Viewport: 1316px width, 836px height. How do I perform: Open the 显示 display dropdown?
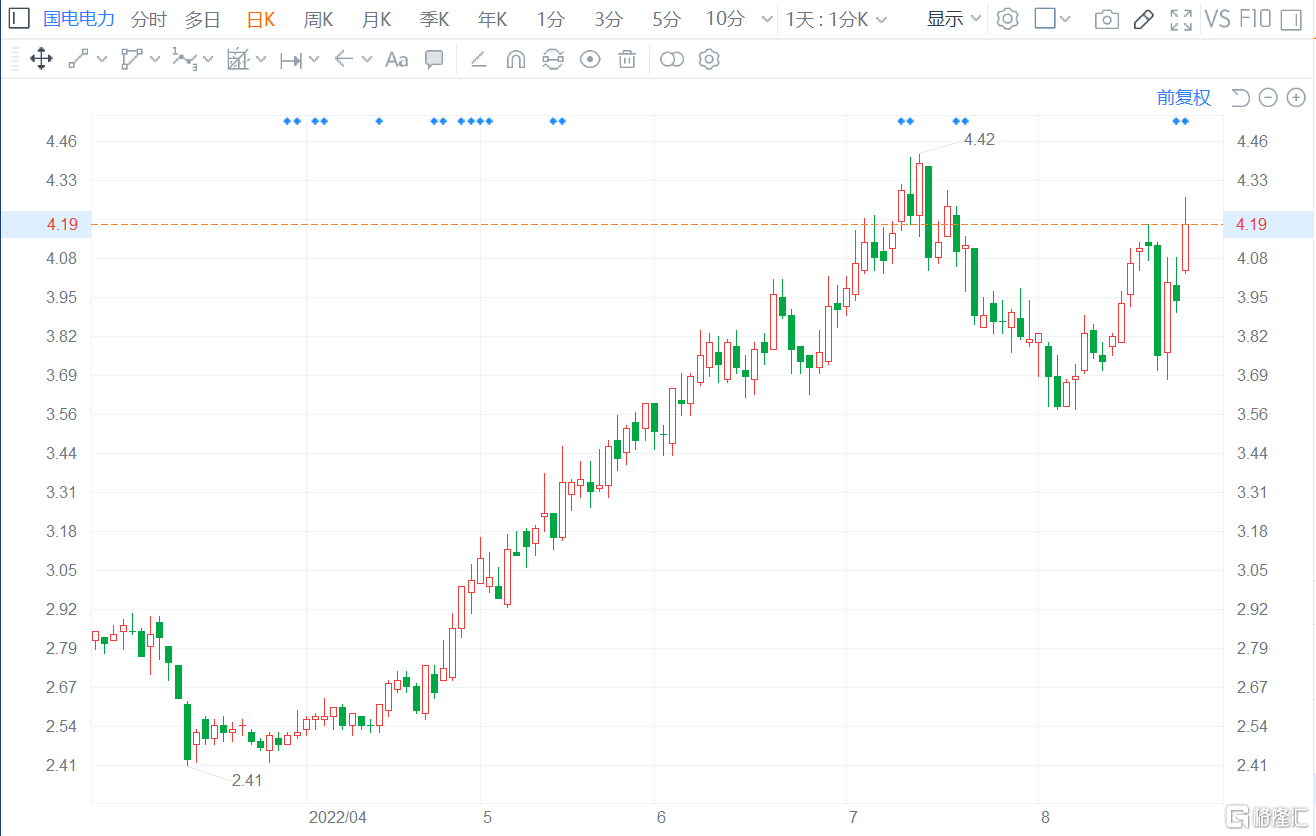coord(954,19)
